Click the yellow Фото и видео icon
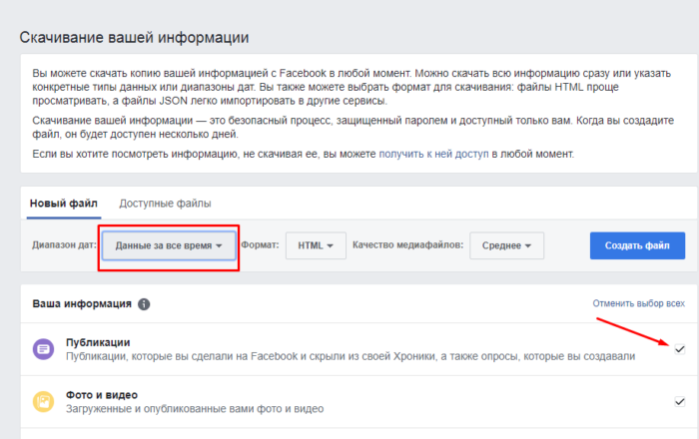This screenshot has height=439, width=699. (43, 402)
